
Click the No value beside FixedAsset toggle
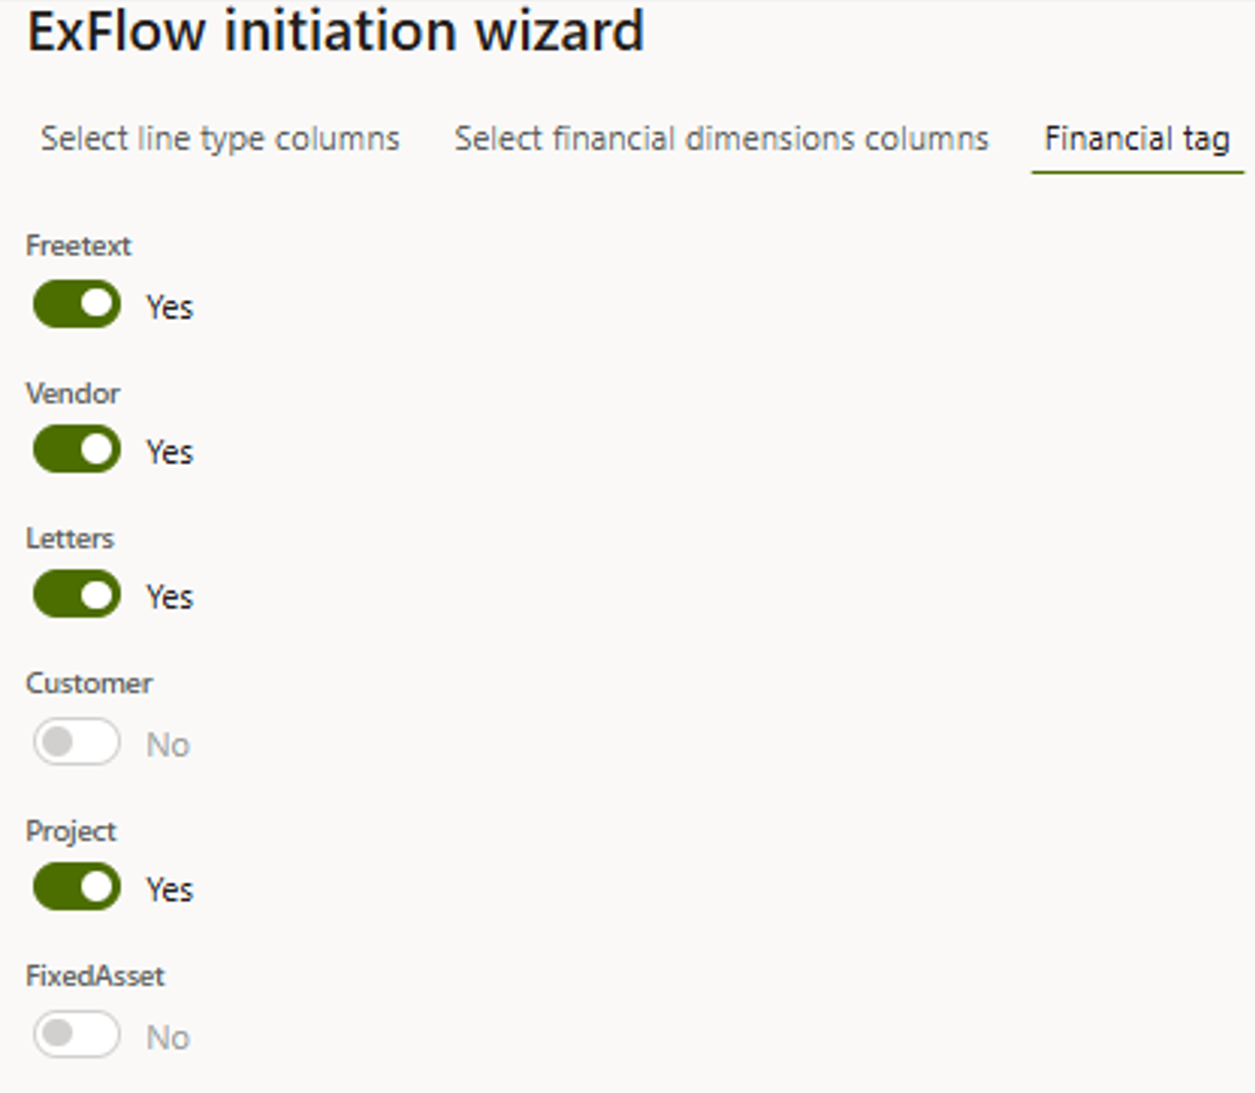(168, 1038)
